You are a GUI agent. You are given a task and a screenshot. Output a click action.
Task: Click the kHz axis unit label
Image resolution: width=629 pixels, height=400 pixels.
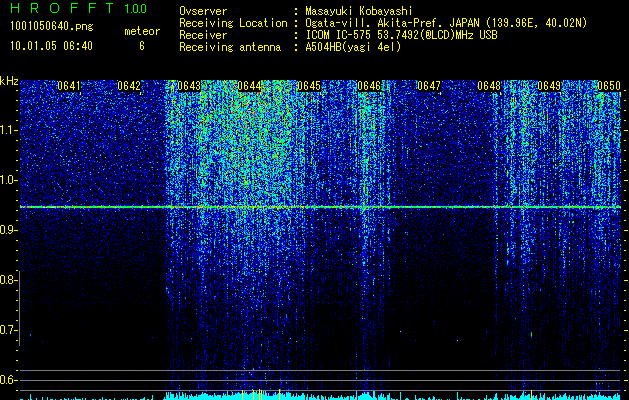point(9,81)
